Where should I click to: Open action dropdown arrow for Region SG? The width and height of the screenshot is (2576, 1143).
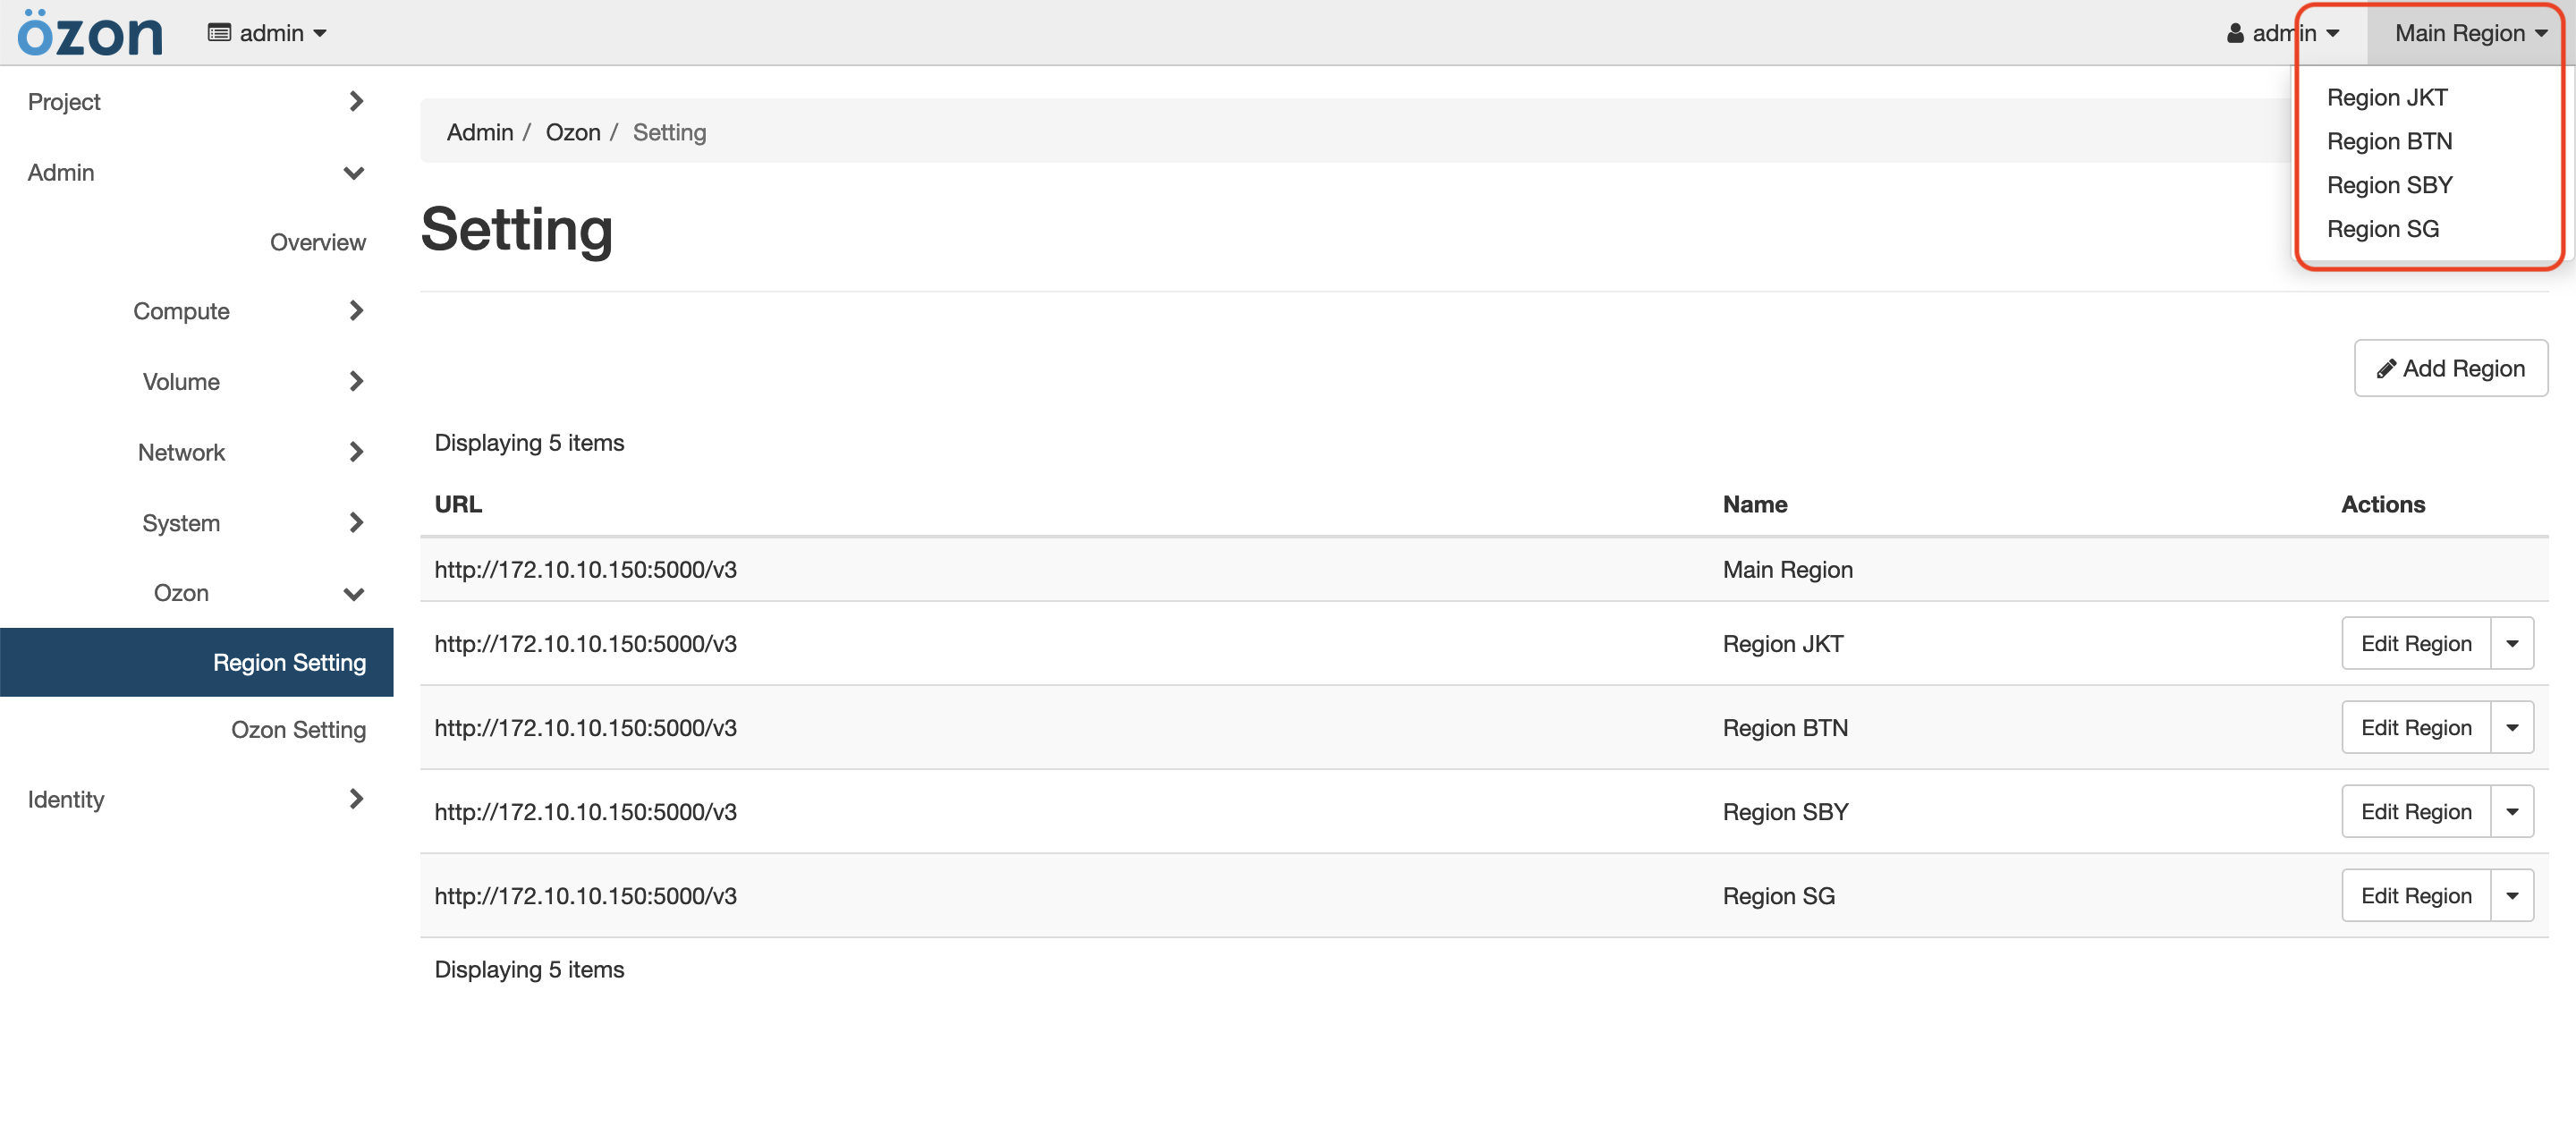(x=2512, y=895)
